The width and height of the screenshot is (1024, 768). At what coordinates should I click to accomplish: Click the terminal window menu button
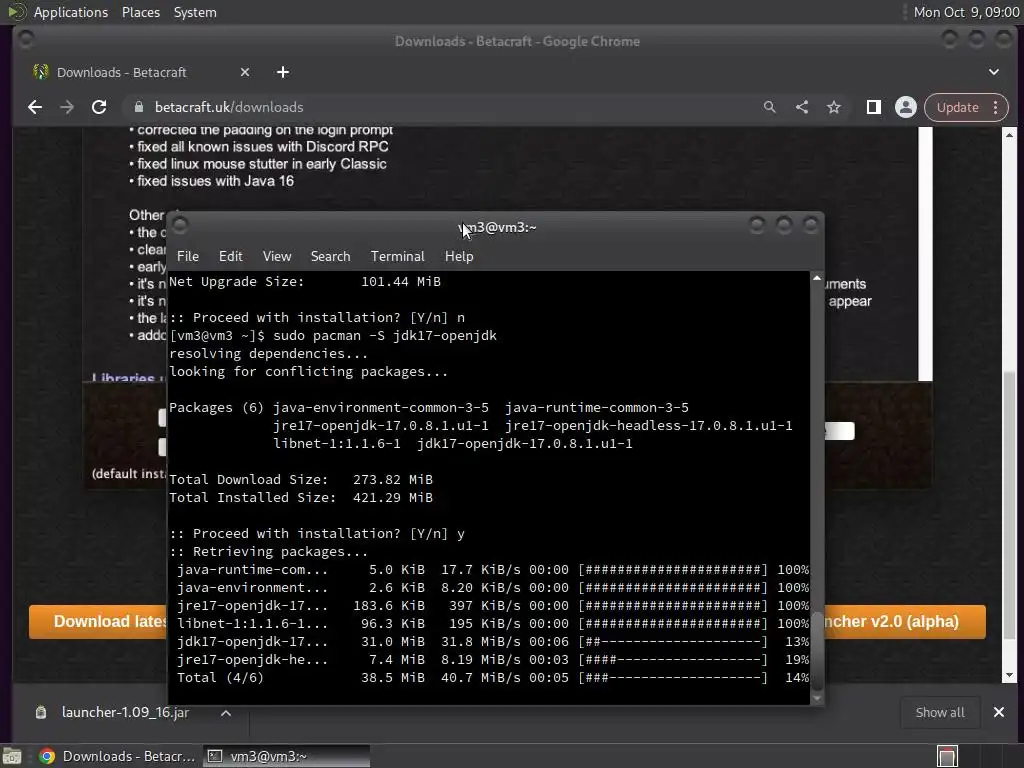click(x=180, y=225)
